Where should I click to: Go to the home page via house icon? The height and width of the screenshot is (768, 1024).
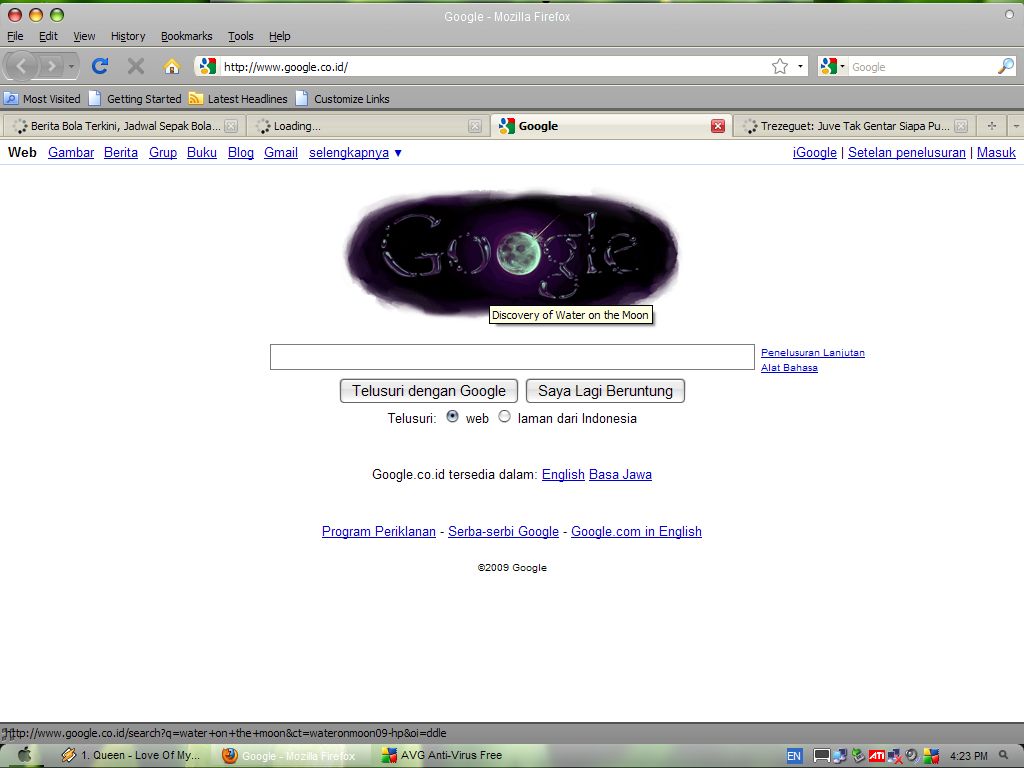[171, 66]
